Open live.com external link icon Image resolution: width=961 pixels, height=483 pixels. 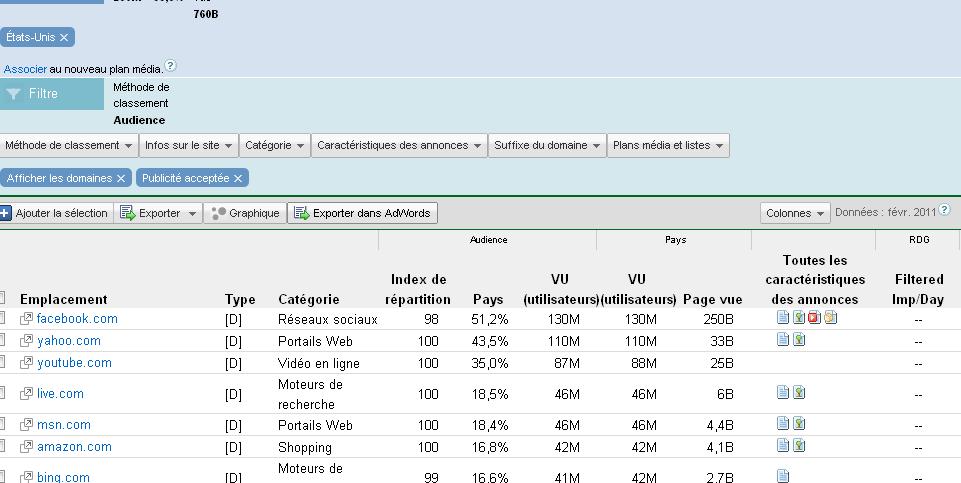point(26,394)
